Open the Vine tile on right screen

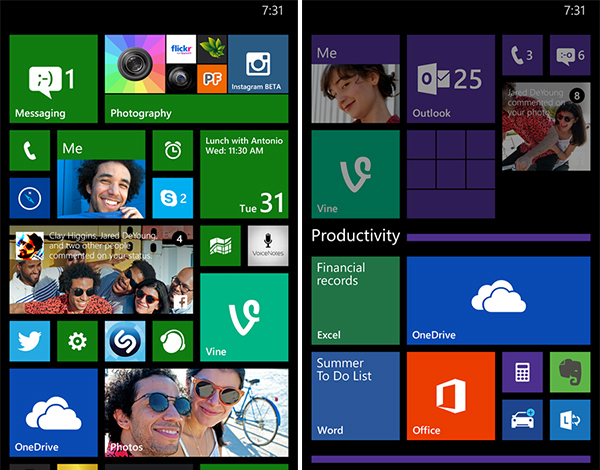pos(355,174)
